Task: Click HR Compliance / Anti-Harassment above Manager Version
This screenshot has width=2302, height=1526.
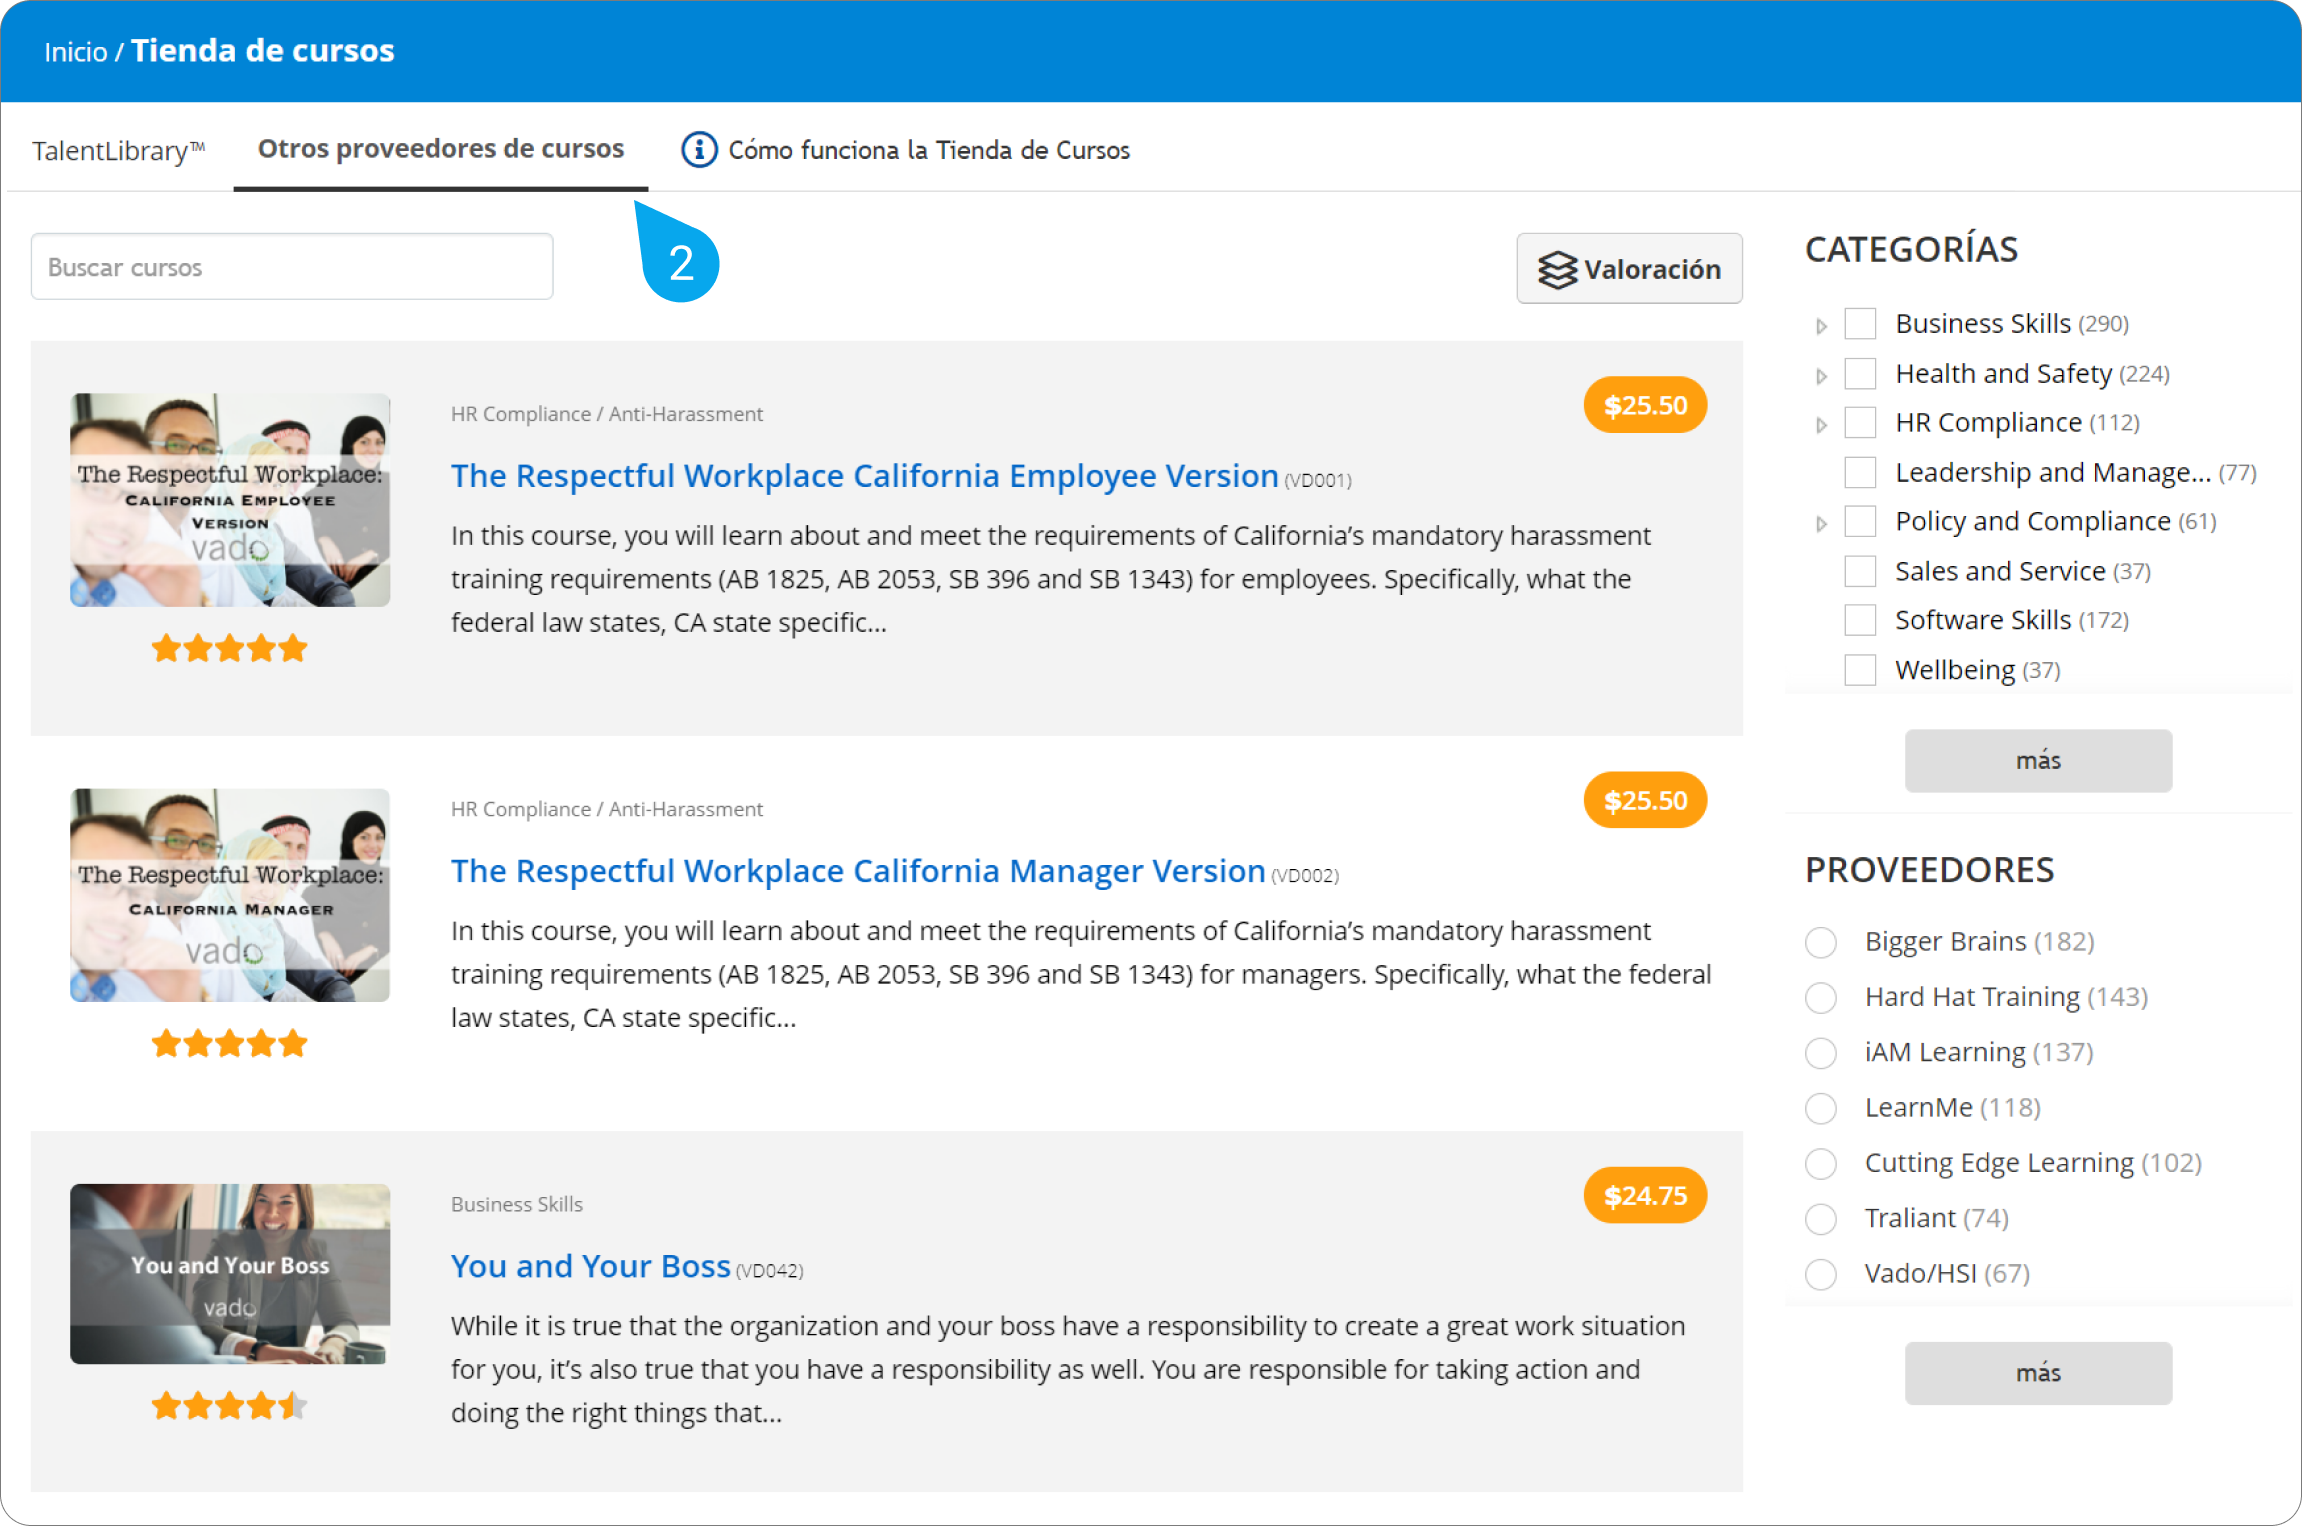Action: [607, 809]
